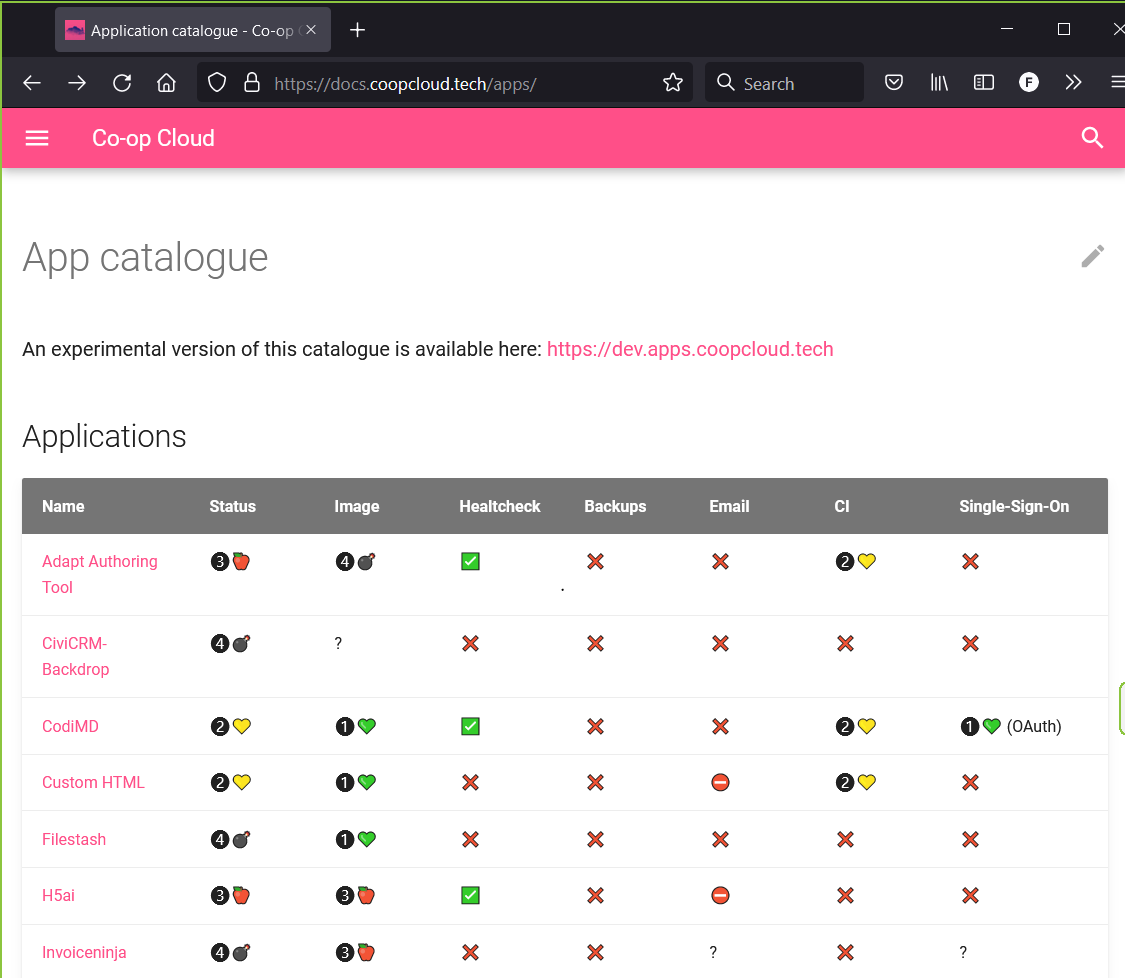Viewport: 1125px width, 978px height.
Task: Edit this page using the pencil icon
Action: (1093, 256)
